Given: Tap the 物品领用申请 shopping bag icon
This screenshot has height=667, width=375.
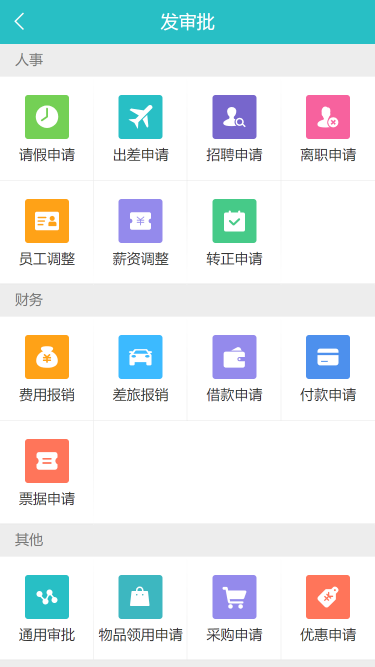Looking at the screenshot, I should tap(140, 597).
